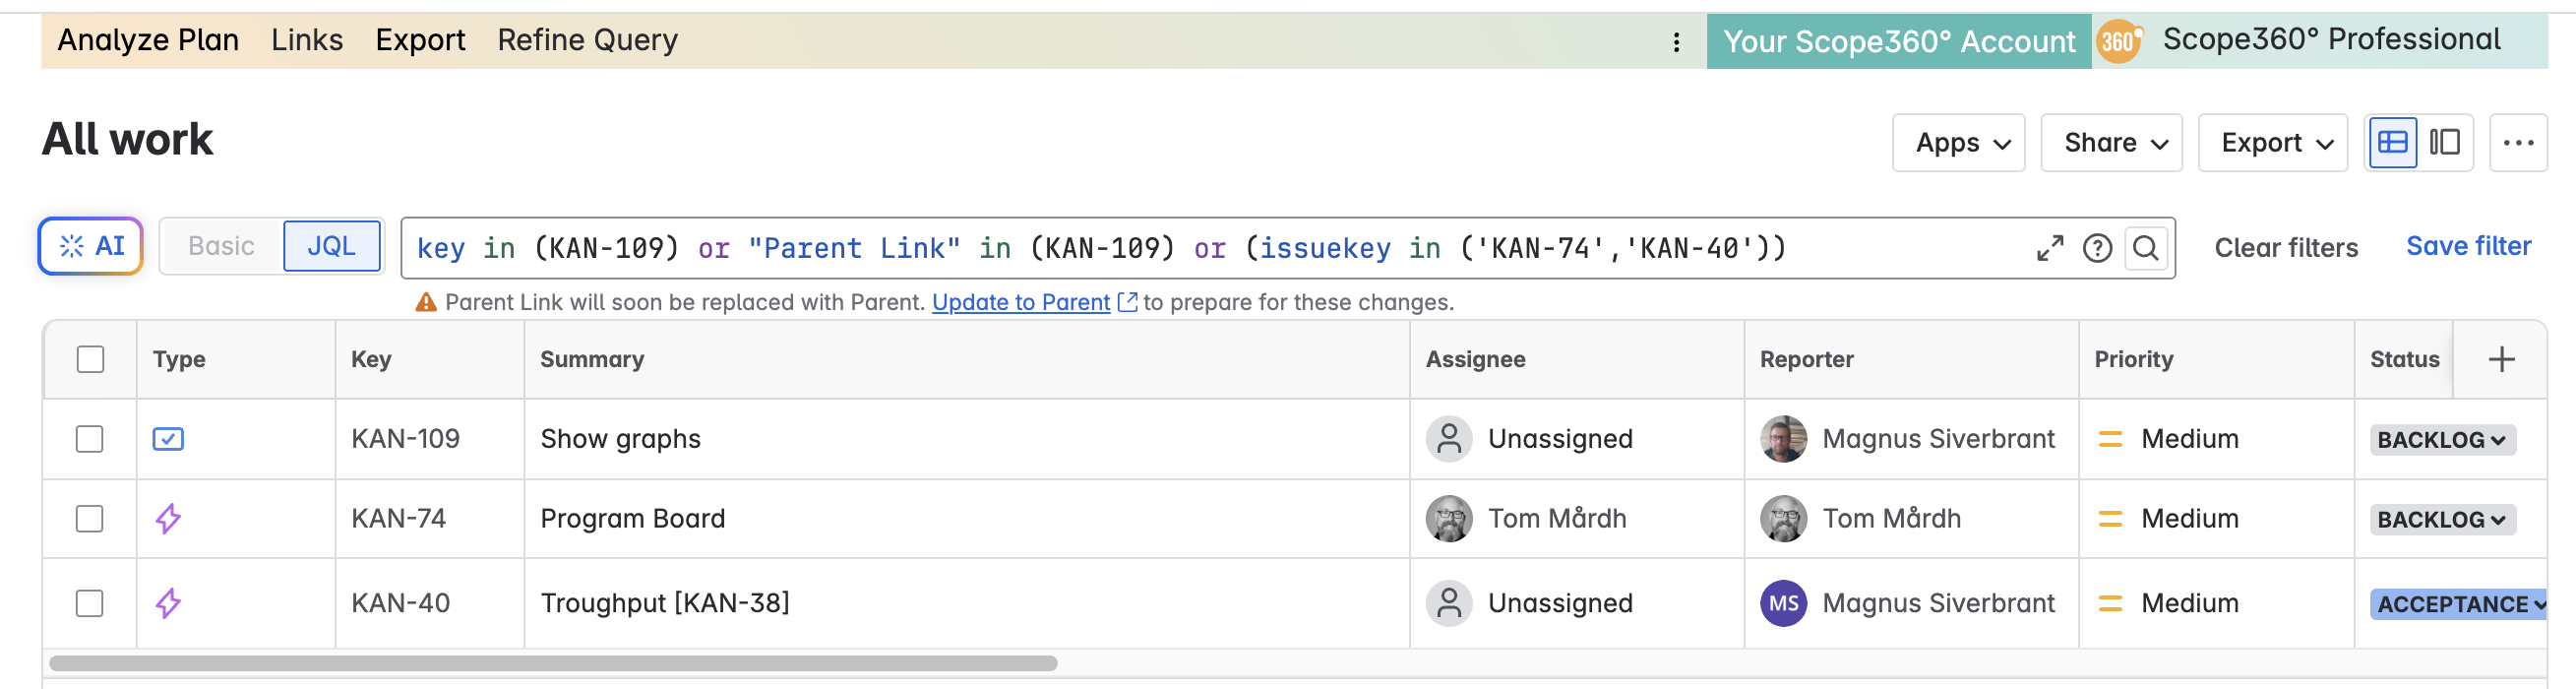
Task: Follow the Update to Parent link
Action: click(x=1020, y=302)
